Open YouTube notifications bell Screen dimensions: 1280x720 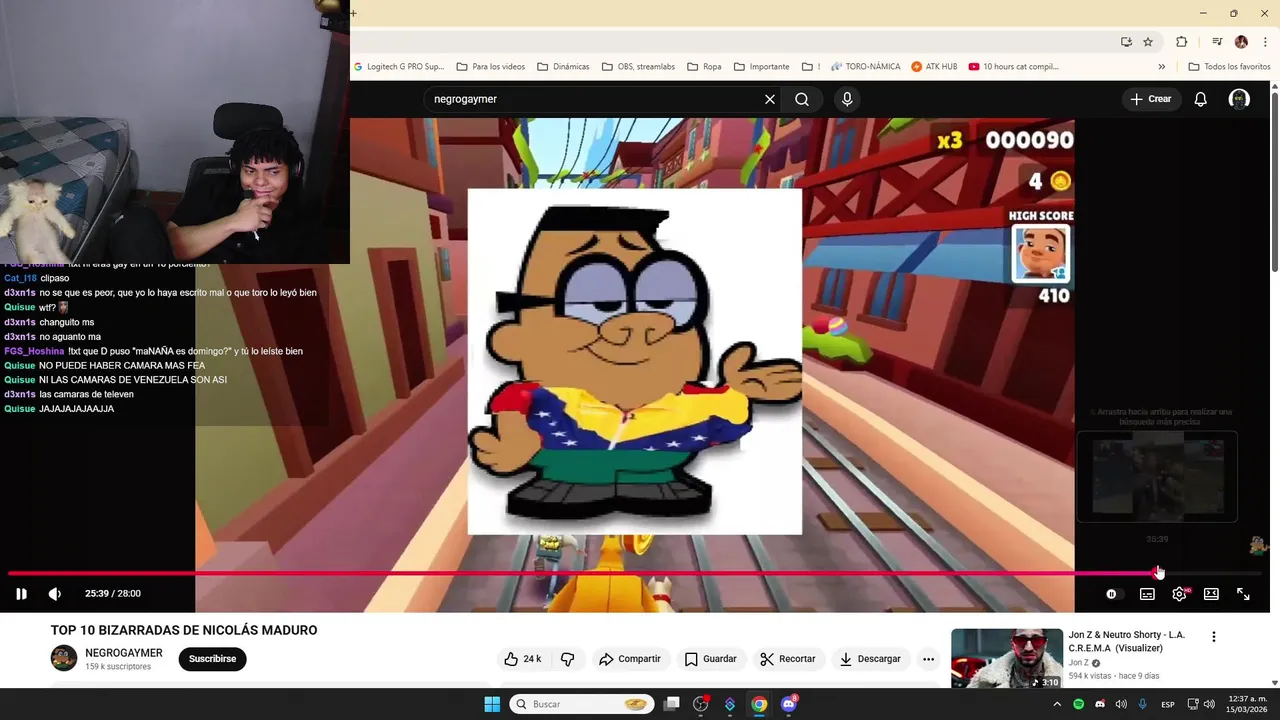[x=1201, y=99]
